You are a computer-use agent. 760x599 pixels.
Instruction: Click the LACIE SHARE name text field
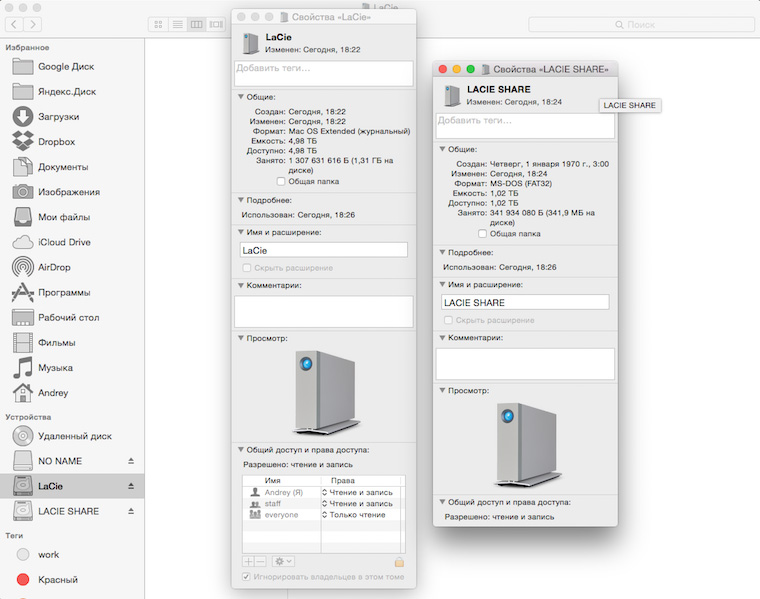point(525,302)
